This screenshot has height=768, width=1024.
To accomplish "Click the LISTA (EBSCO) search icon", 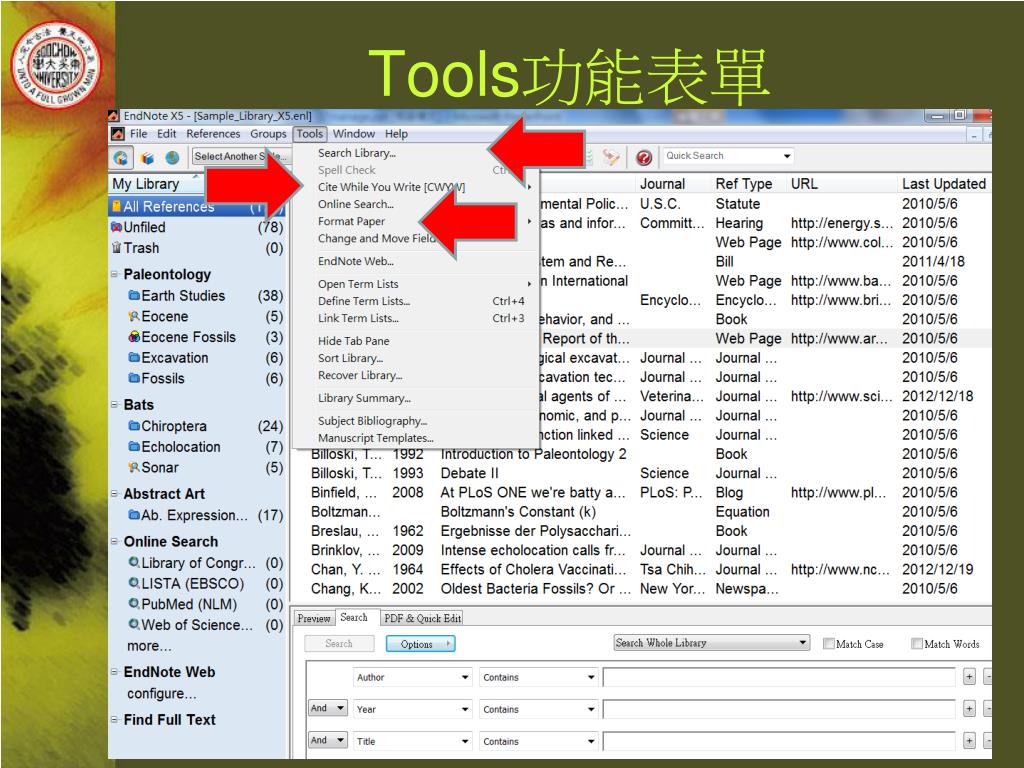I will tap(135, 583).
